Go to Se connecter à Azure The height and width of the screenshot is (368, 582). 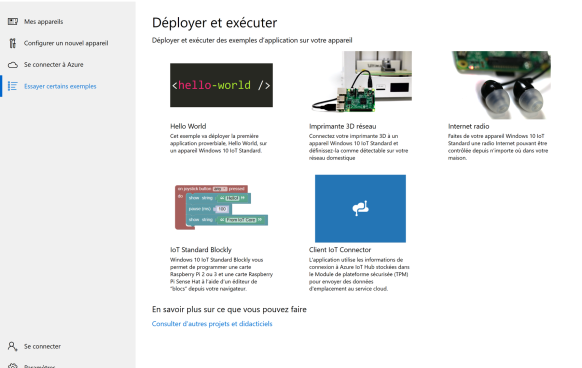(x=53, y=65)
